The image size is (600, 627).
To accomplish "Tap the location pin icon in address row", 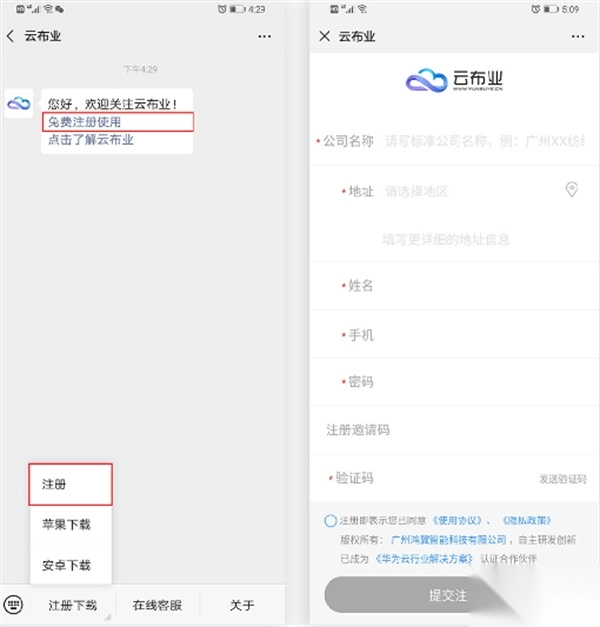I will [x=572, y=190].
